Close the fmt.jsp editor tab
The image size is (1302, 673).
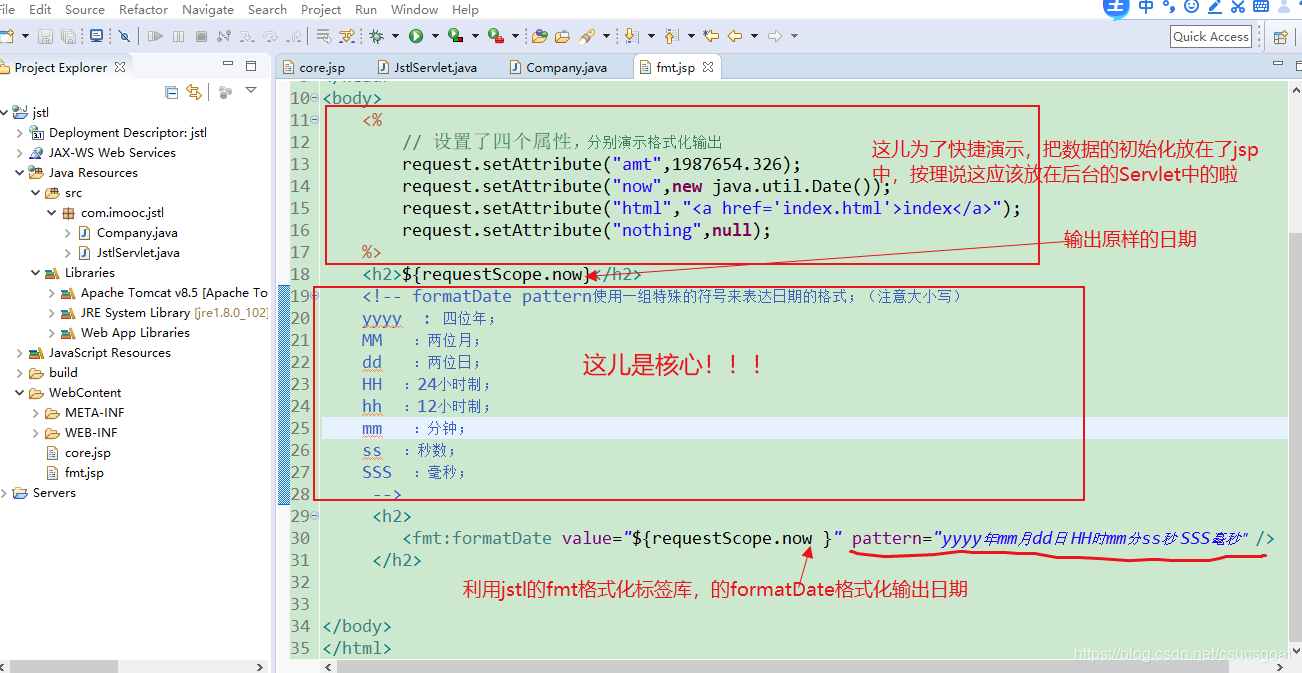click(x=707, y=67)
